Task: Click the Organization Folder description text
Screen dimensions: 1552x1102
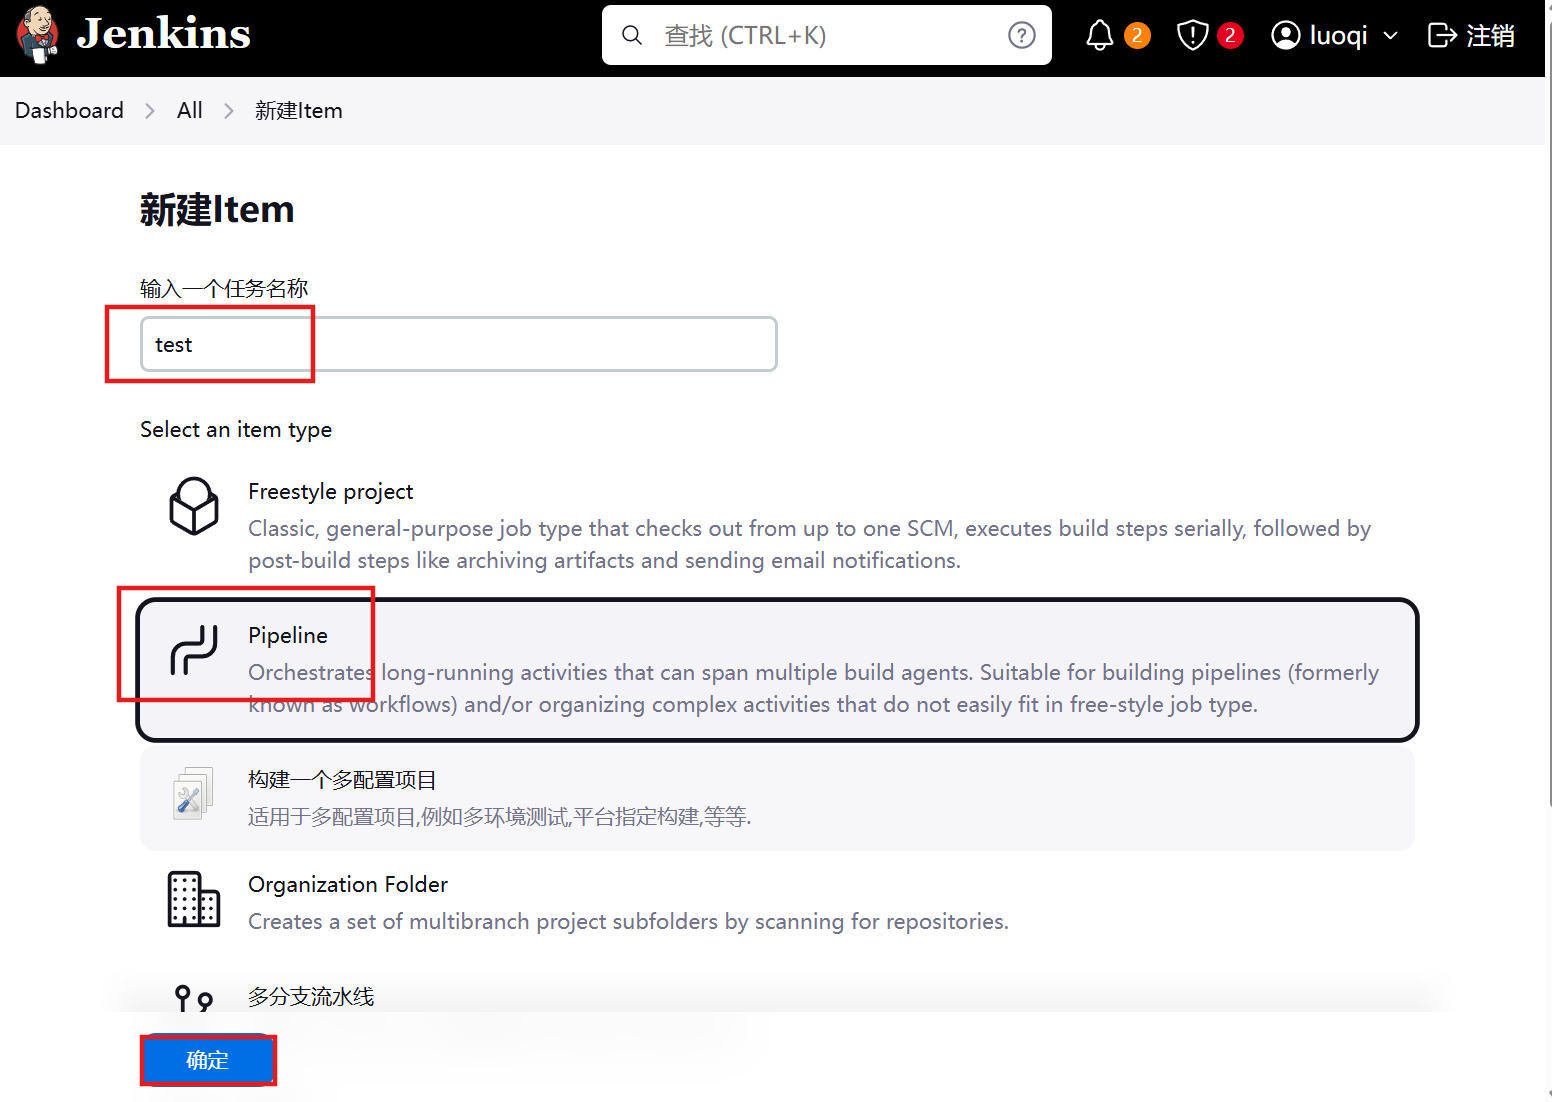Action: [628, 921]
